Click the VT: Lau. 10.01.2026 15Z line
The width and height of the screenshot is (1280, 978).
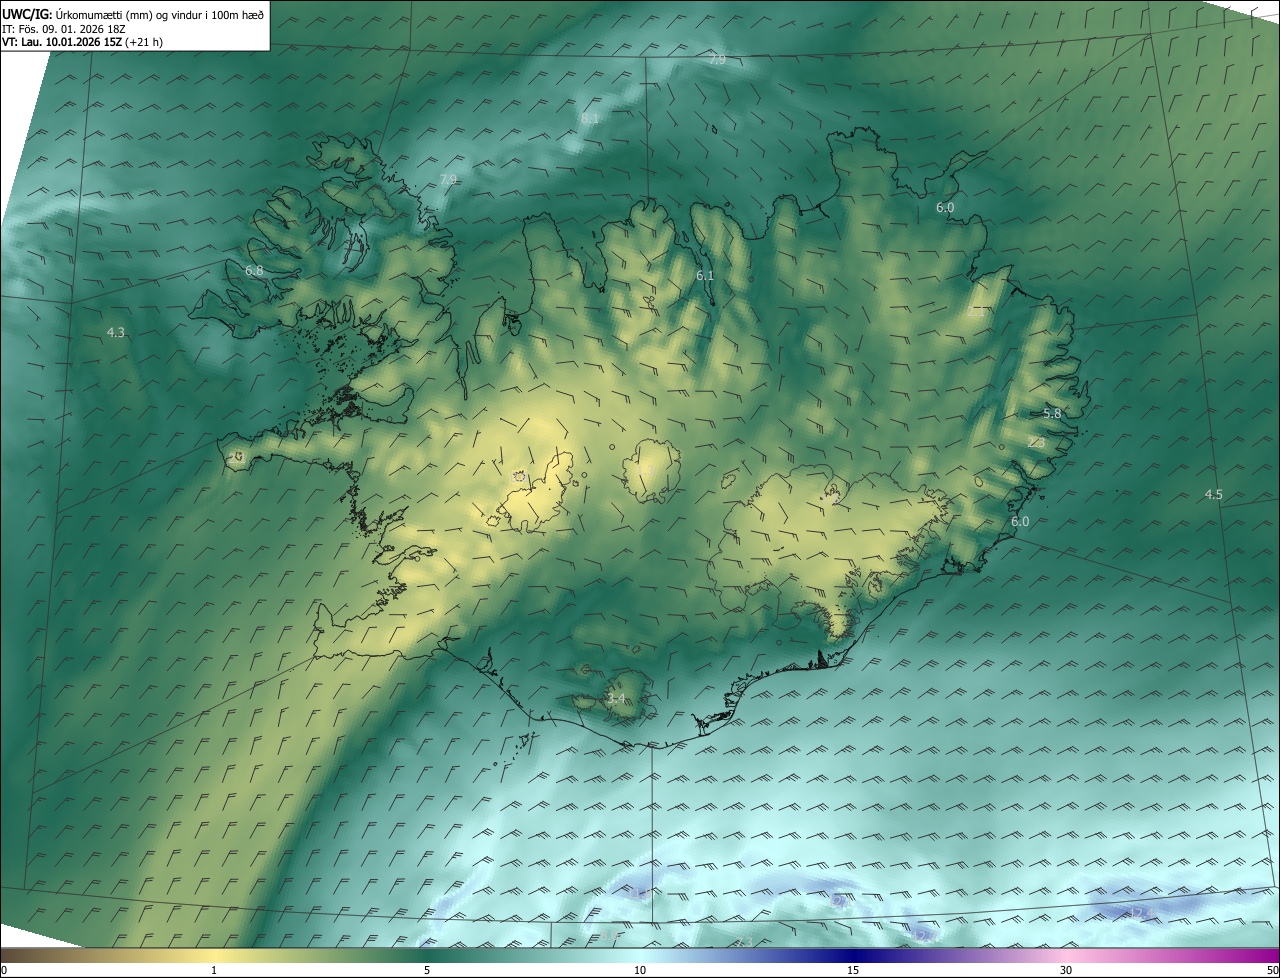(83, 42)
